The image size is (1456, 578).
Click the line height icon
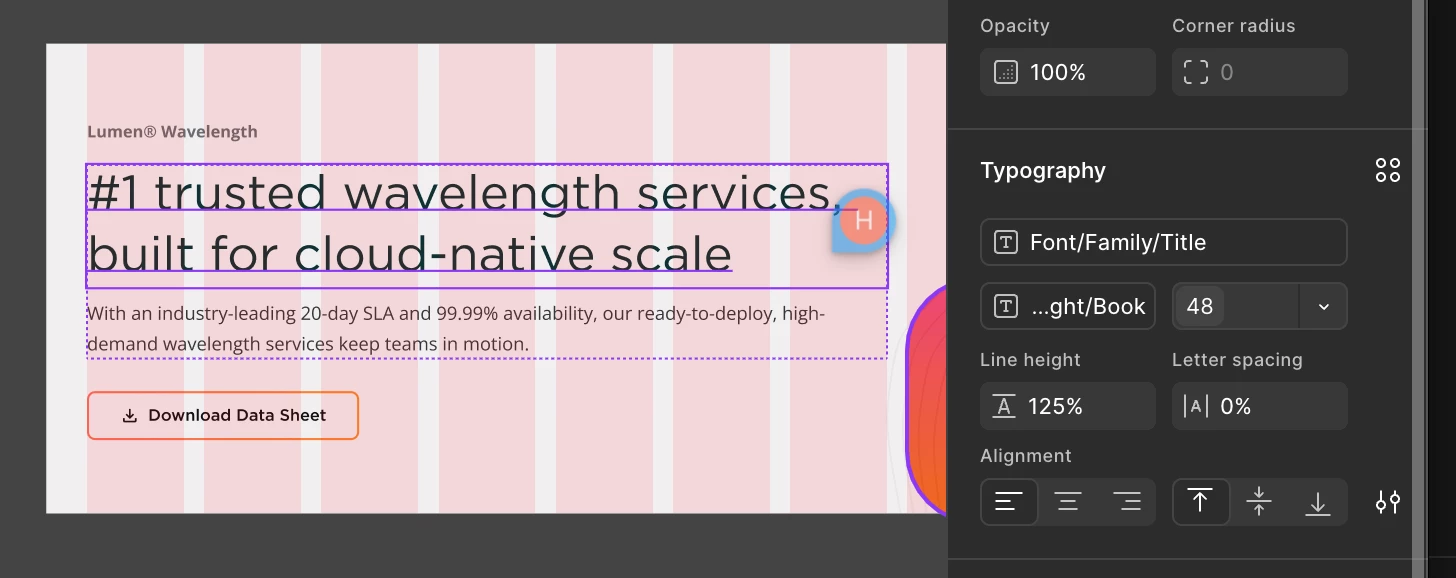coord(1004,406)
